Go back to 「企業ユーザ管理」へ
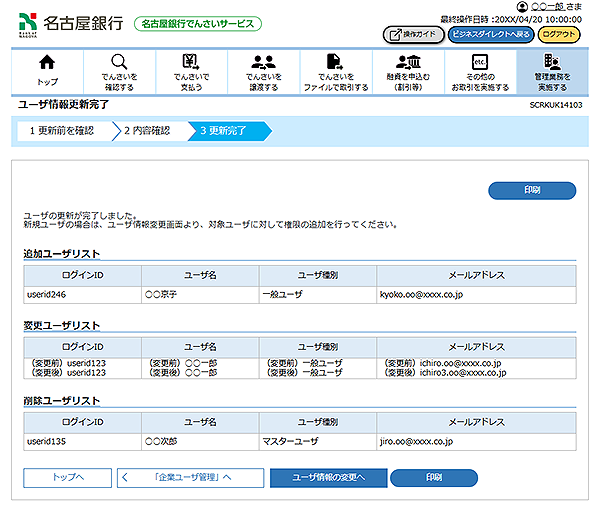The height and width of the screenshot is (506, 600). [x=190, y=478]
